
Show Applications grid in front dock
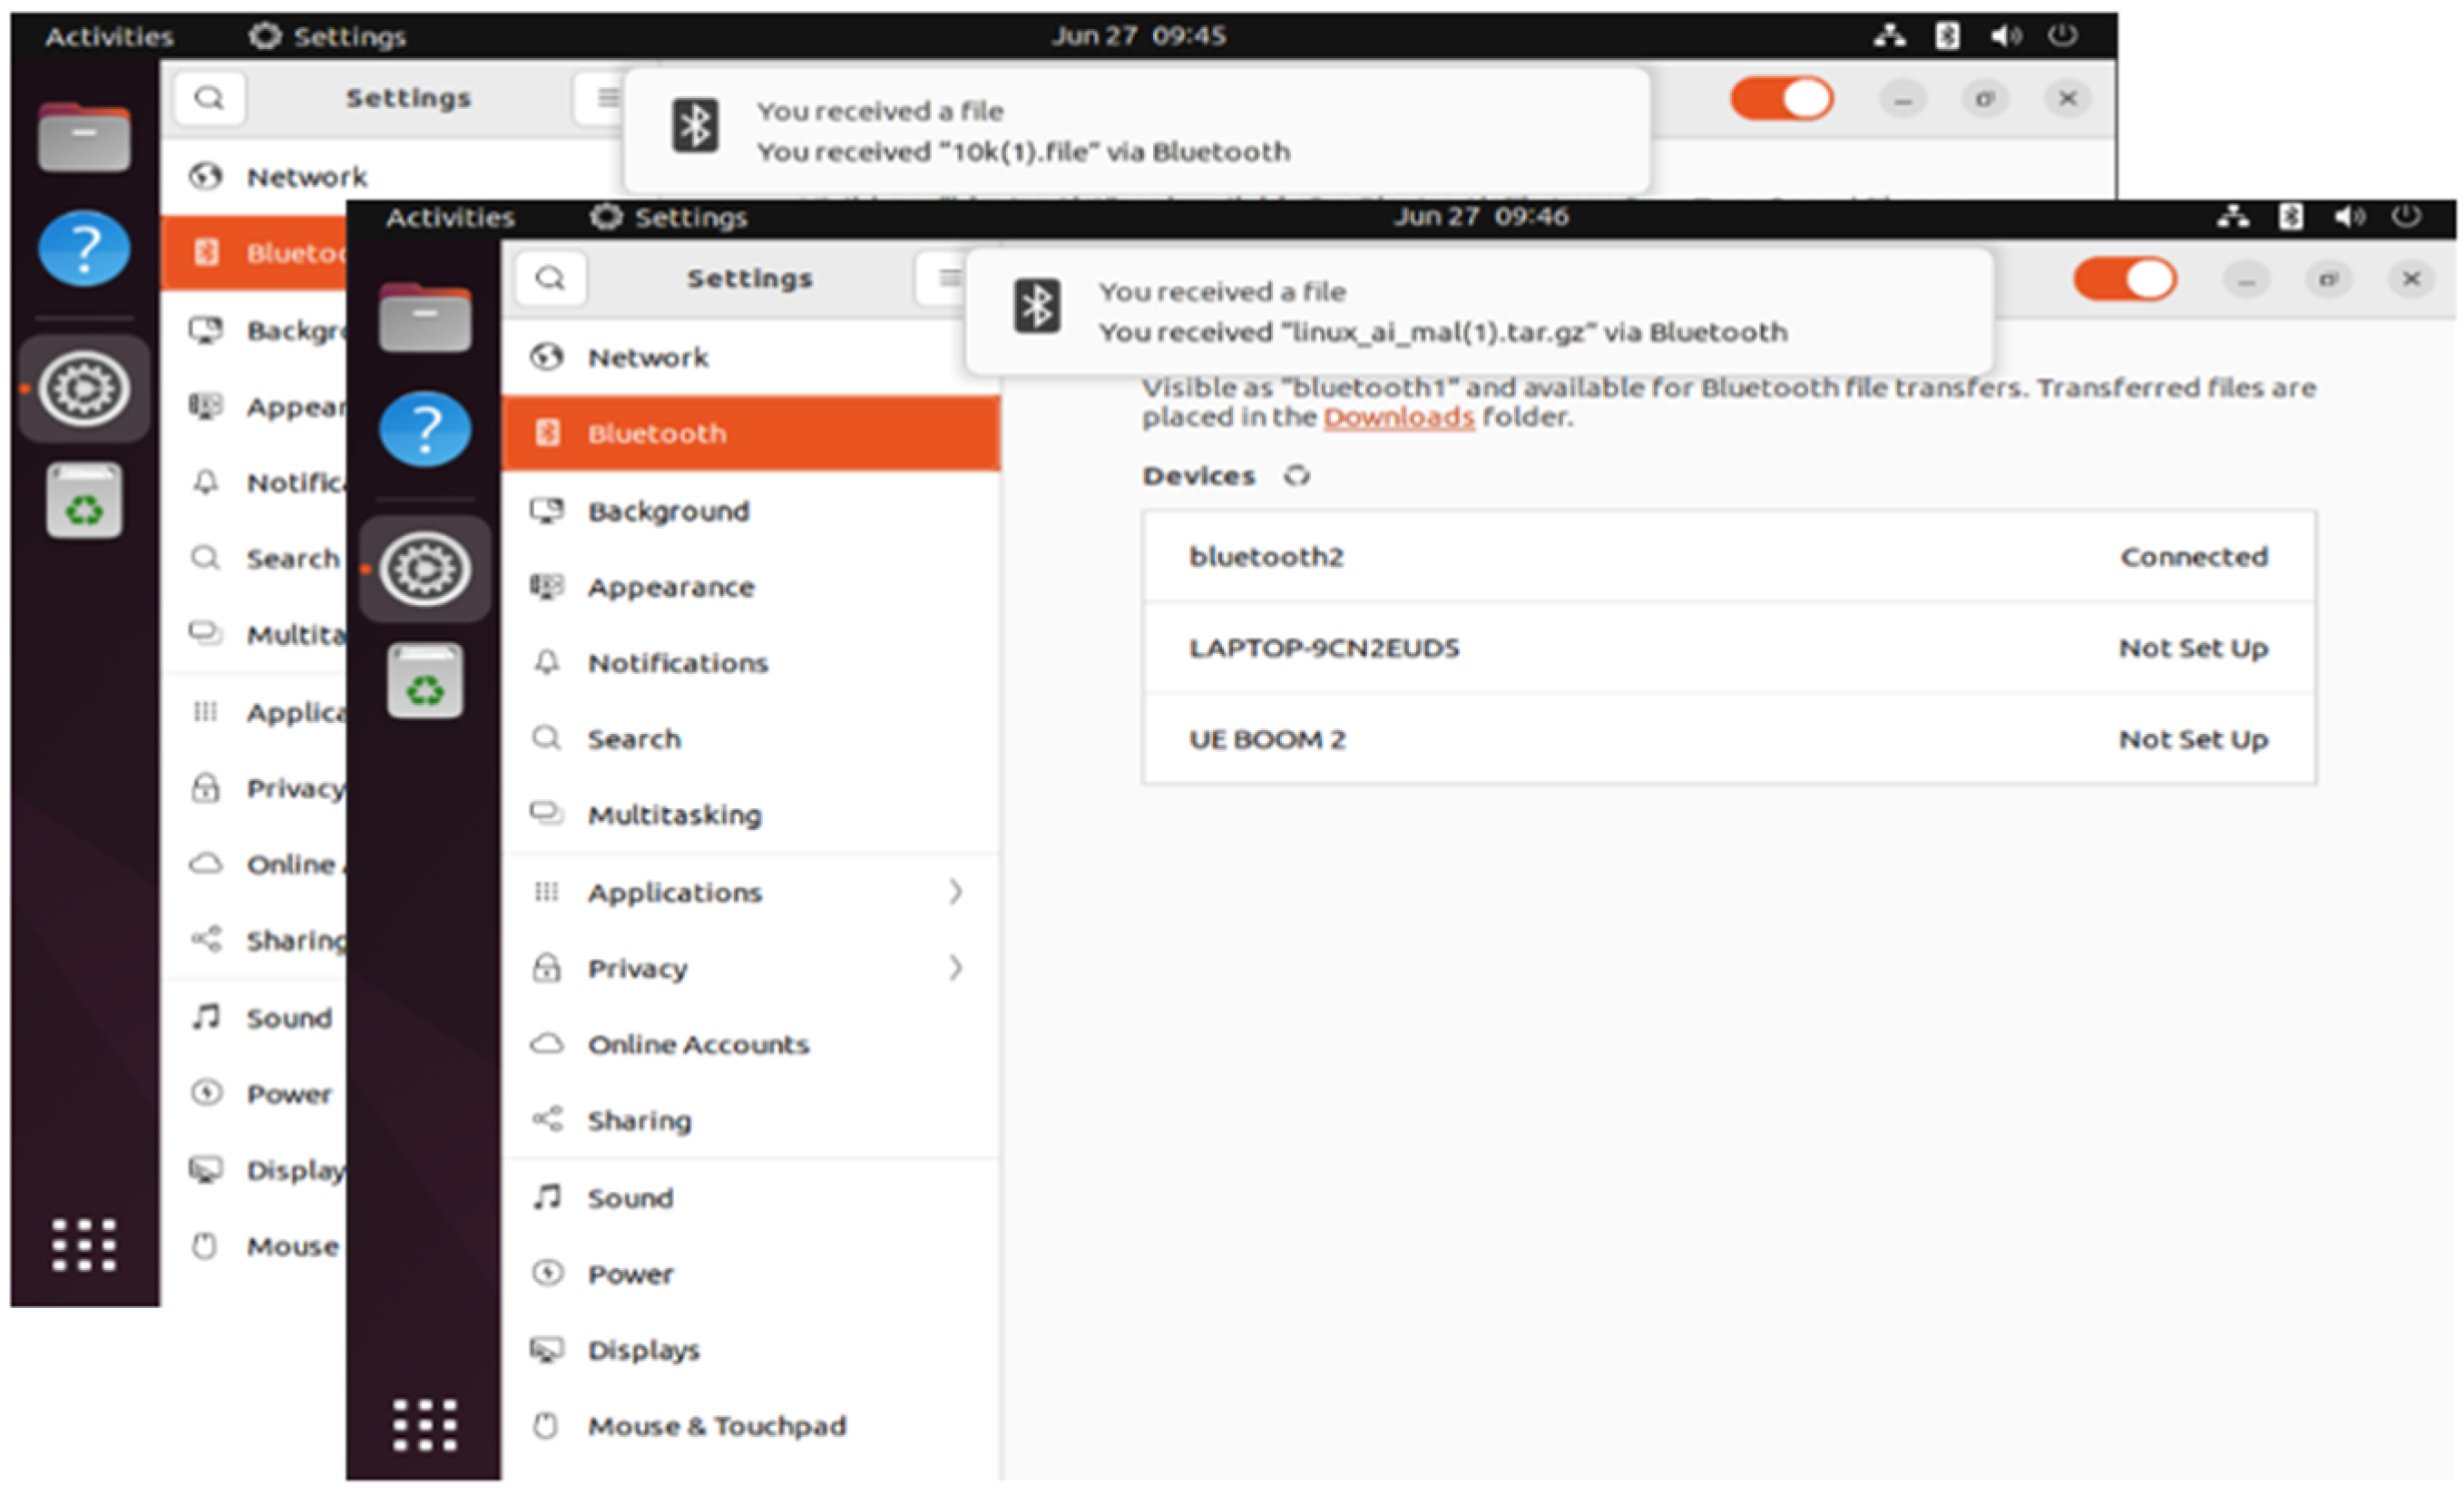pyautogui.click(x=425, y=1424)
